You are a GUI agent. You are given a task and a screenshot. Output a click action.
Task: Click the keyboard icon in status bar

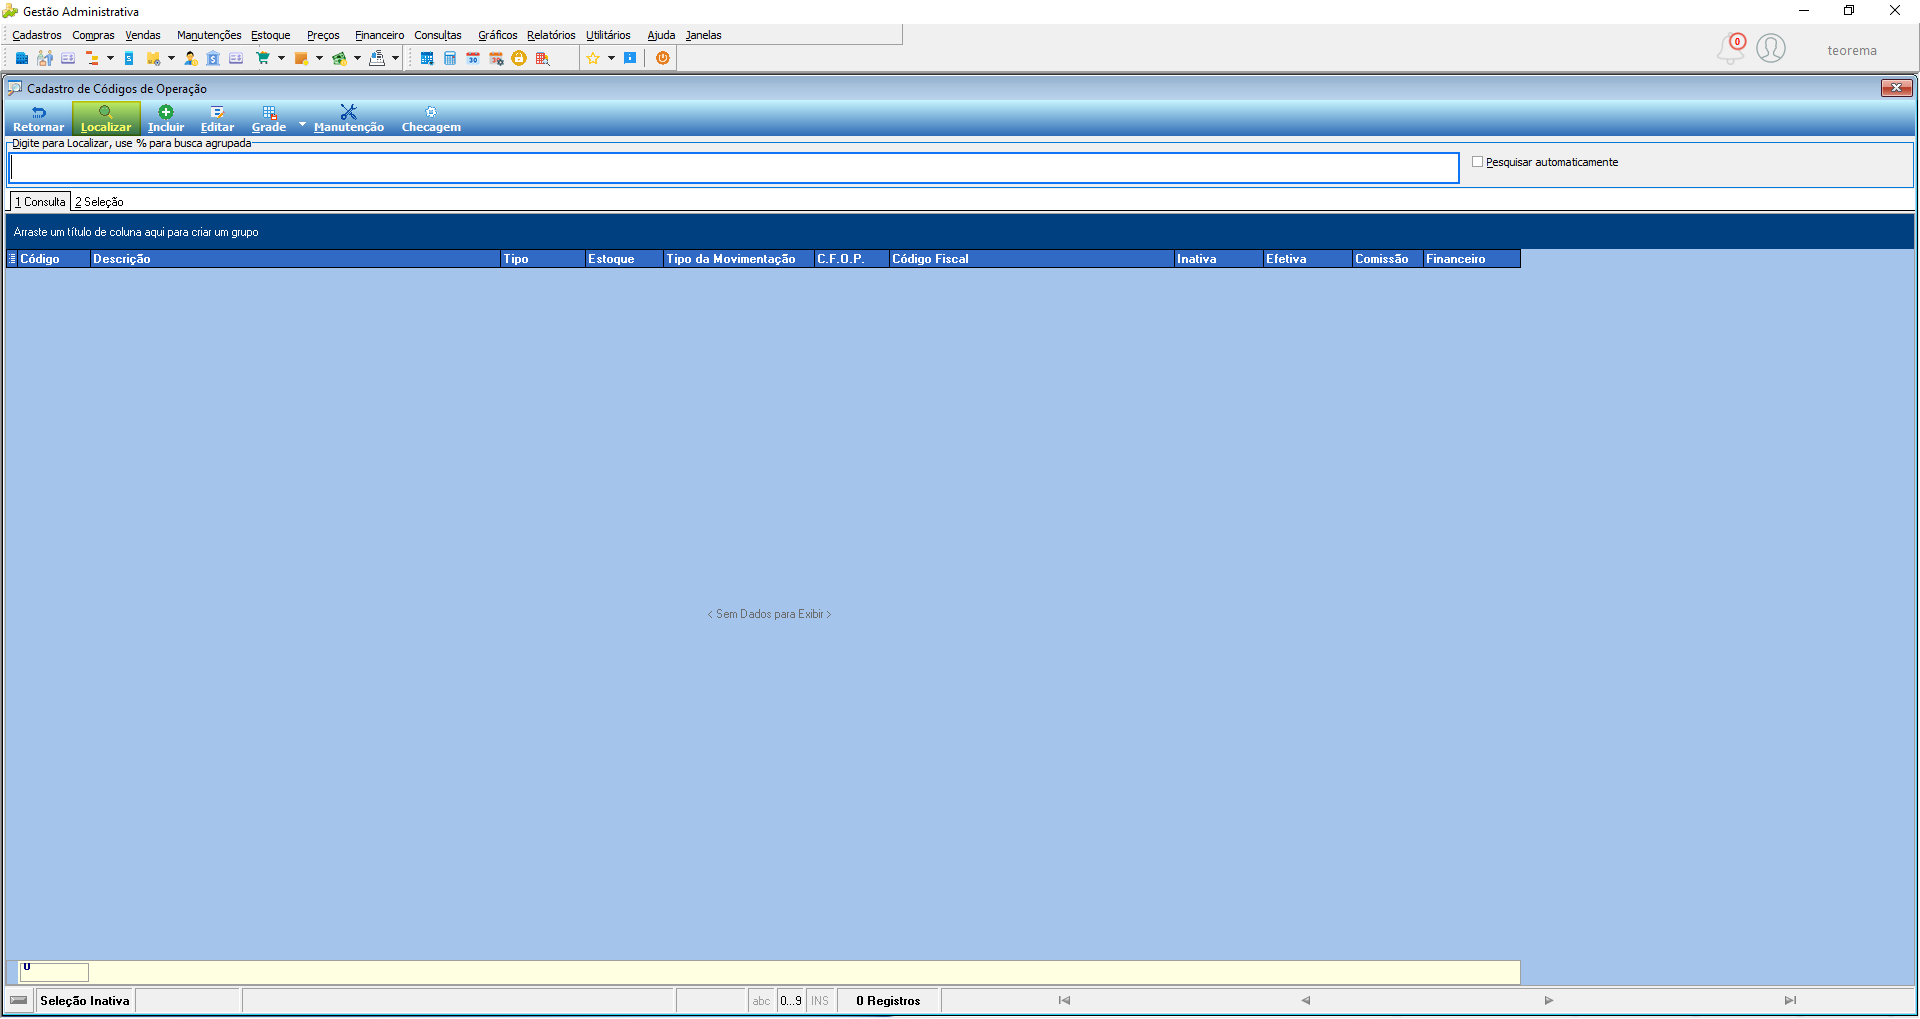pyautogui.click(x=19, y=1000)
